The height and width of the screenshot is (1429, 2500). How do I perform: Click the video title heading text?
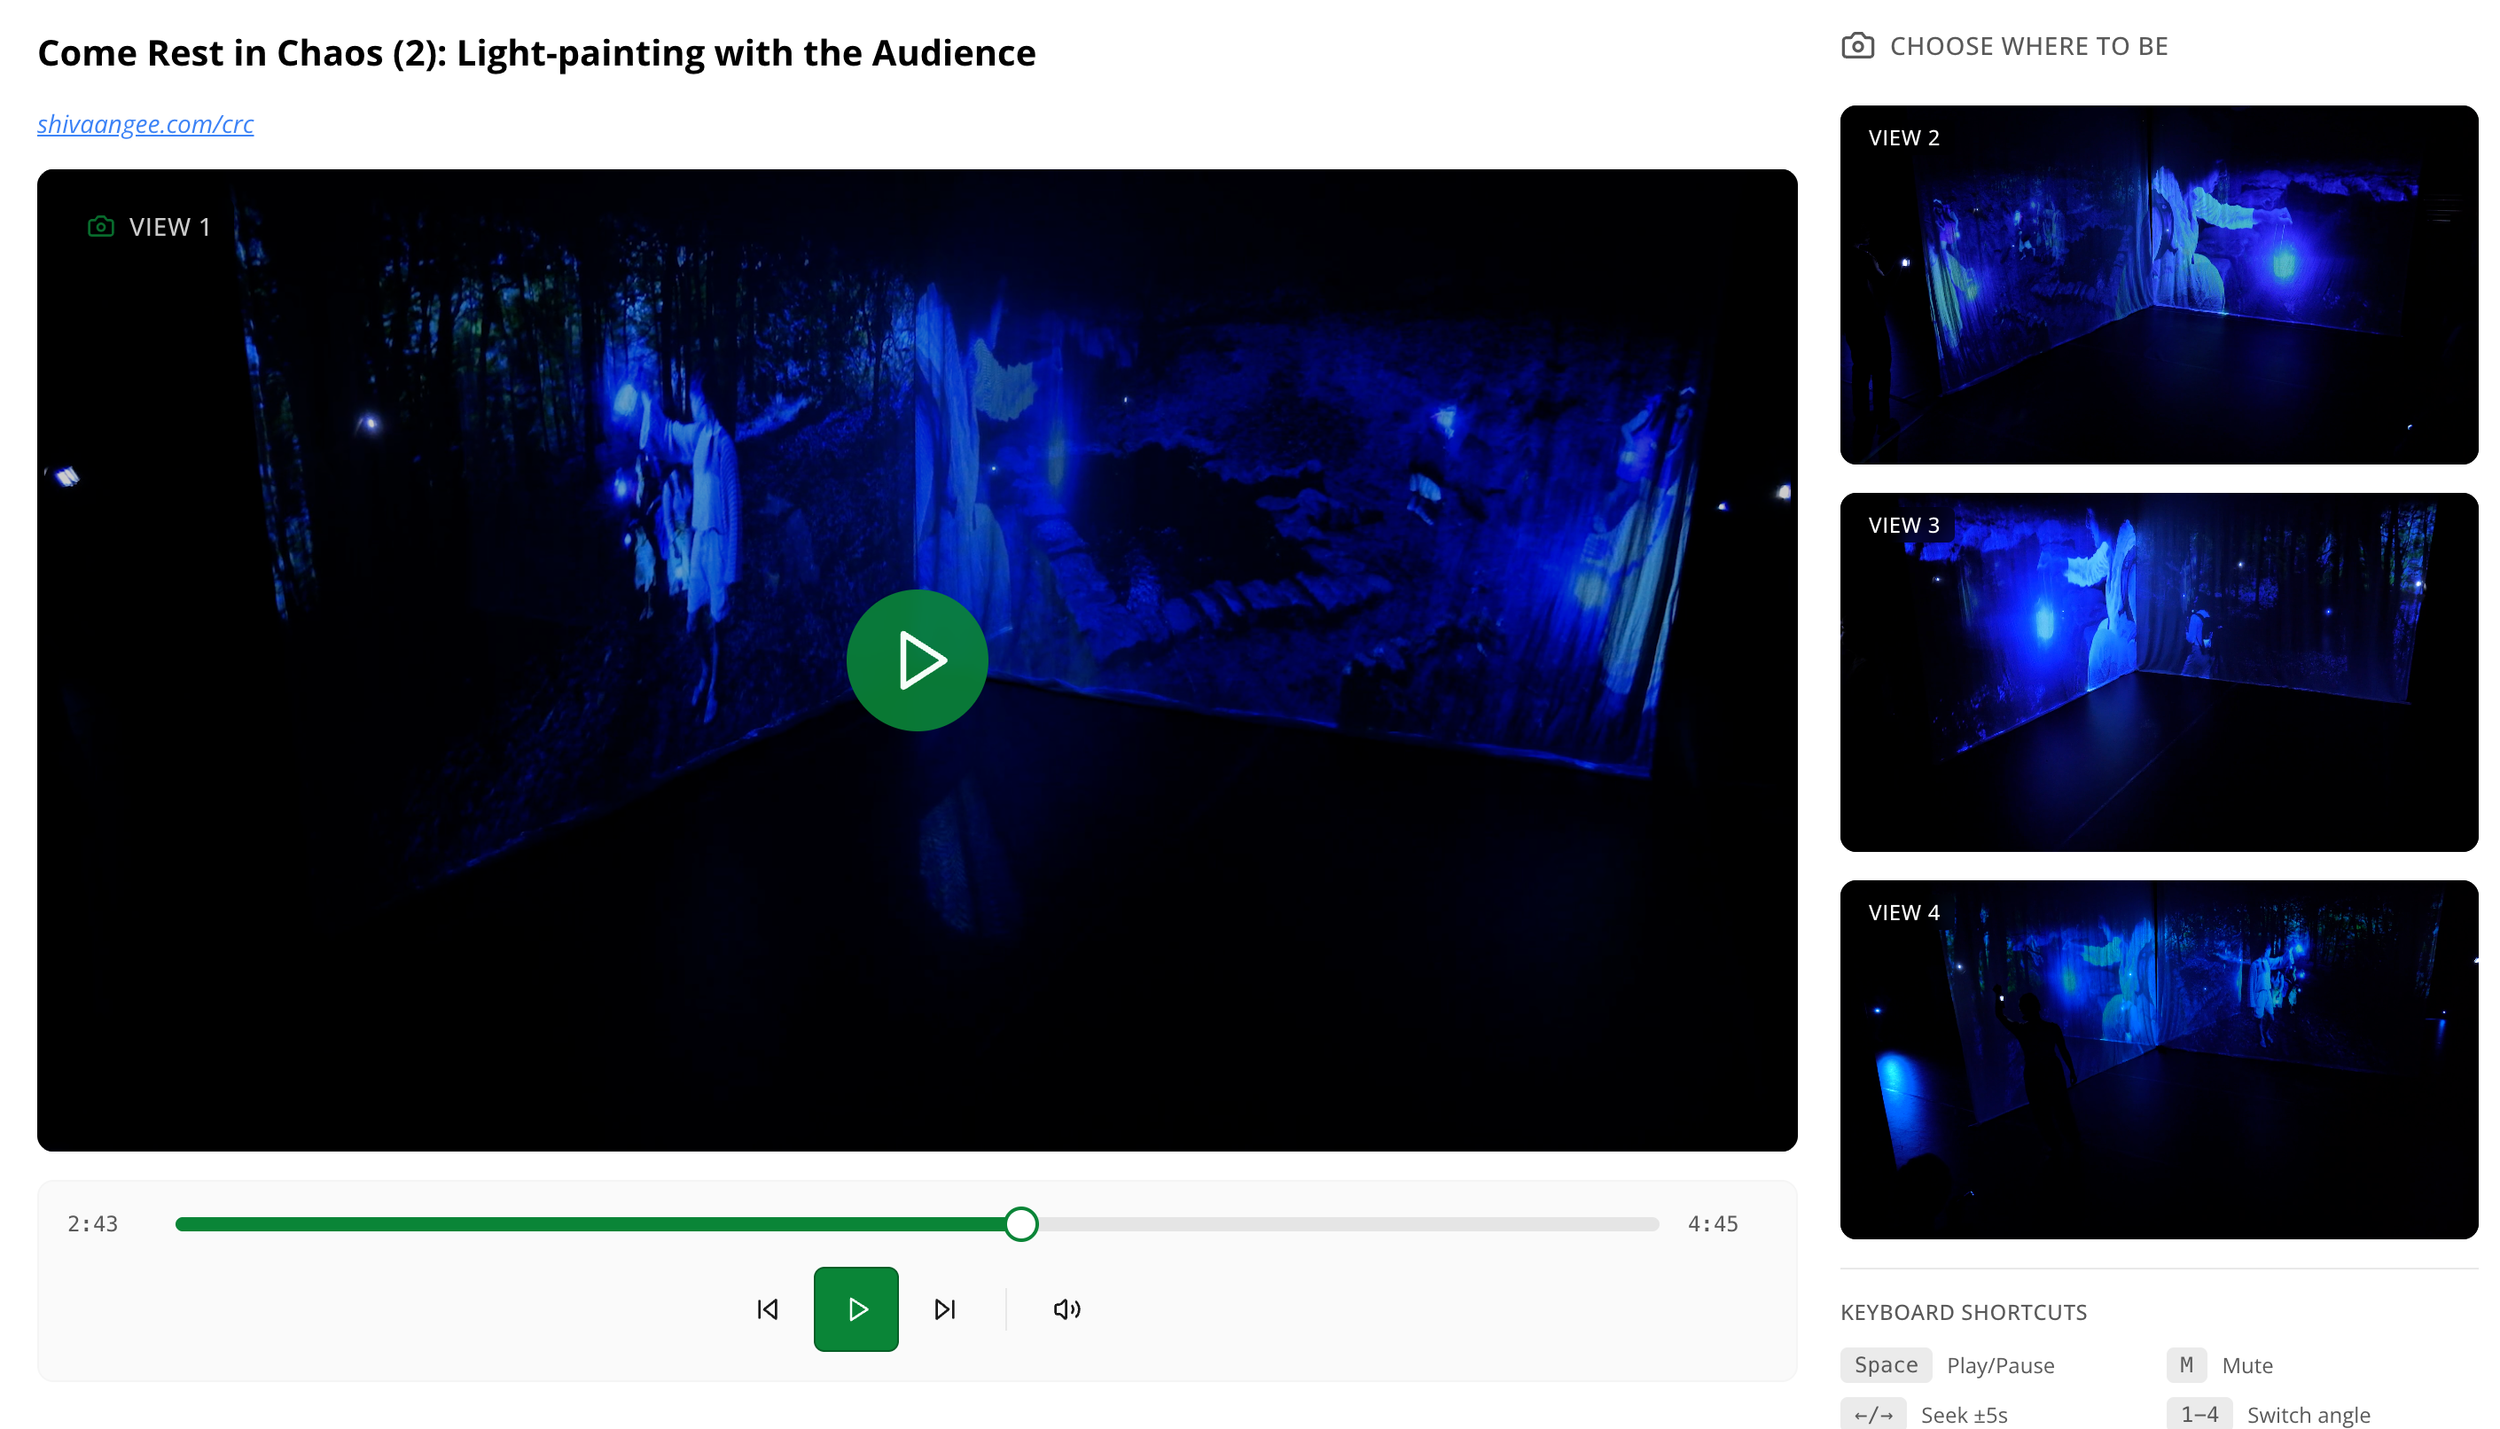tap(536, 53)
